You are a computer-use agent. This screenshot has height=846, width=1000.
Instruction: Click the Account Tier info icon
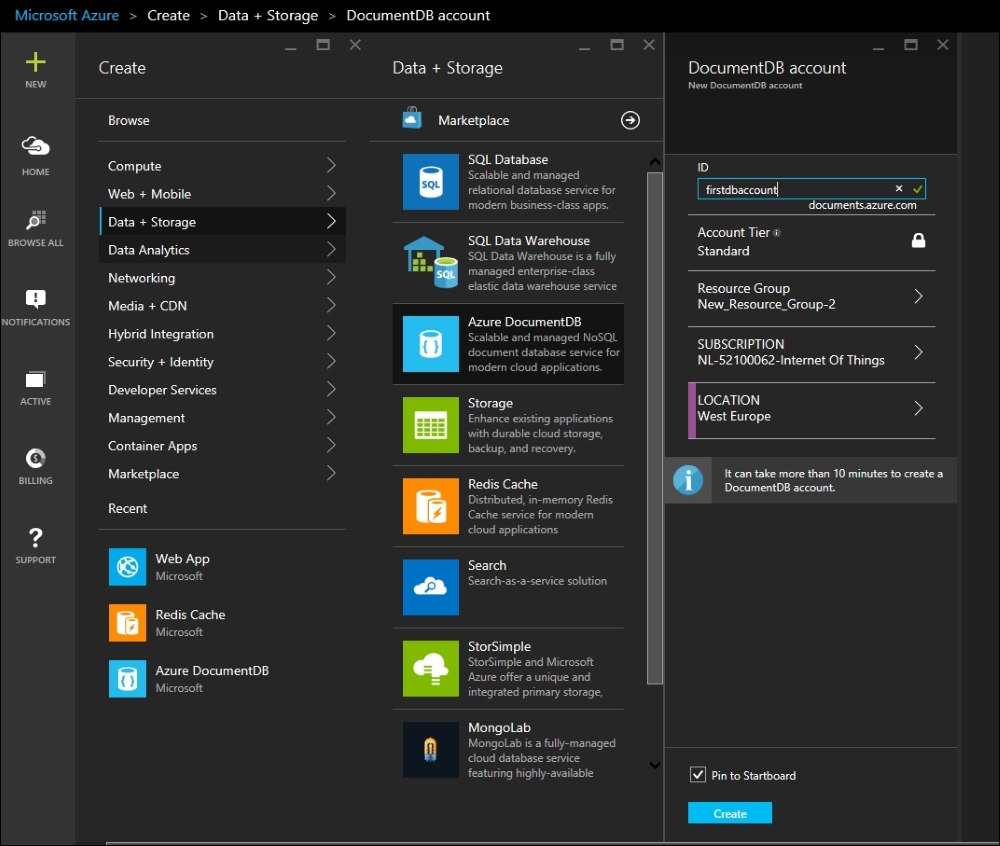click(x=776, y=233)
